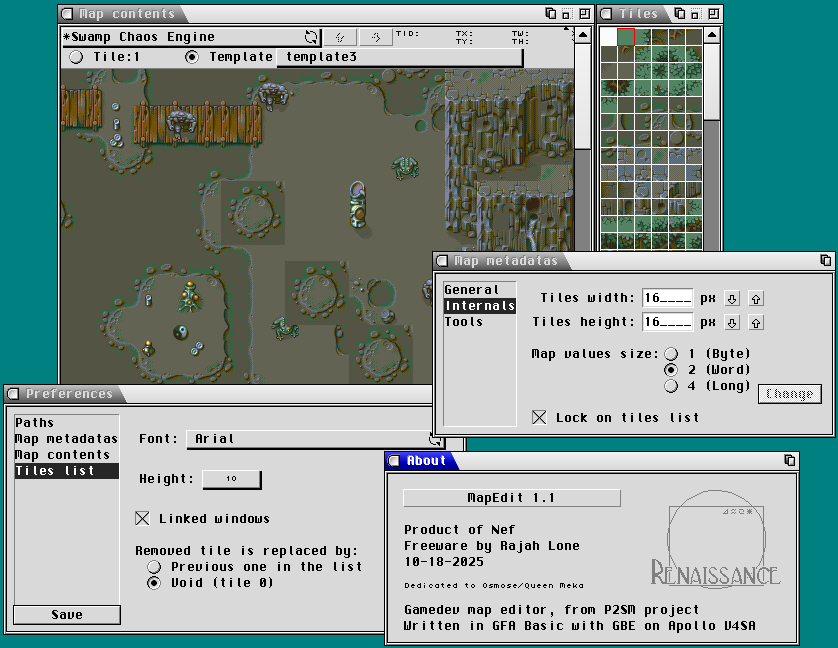Select the red-highlighted tile in Tiles palette
The image size is (838, 648).
point(626,37)
